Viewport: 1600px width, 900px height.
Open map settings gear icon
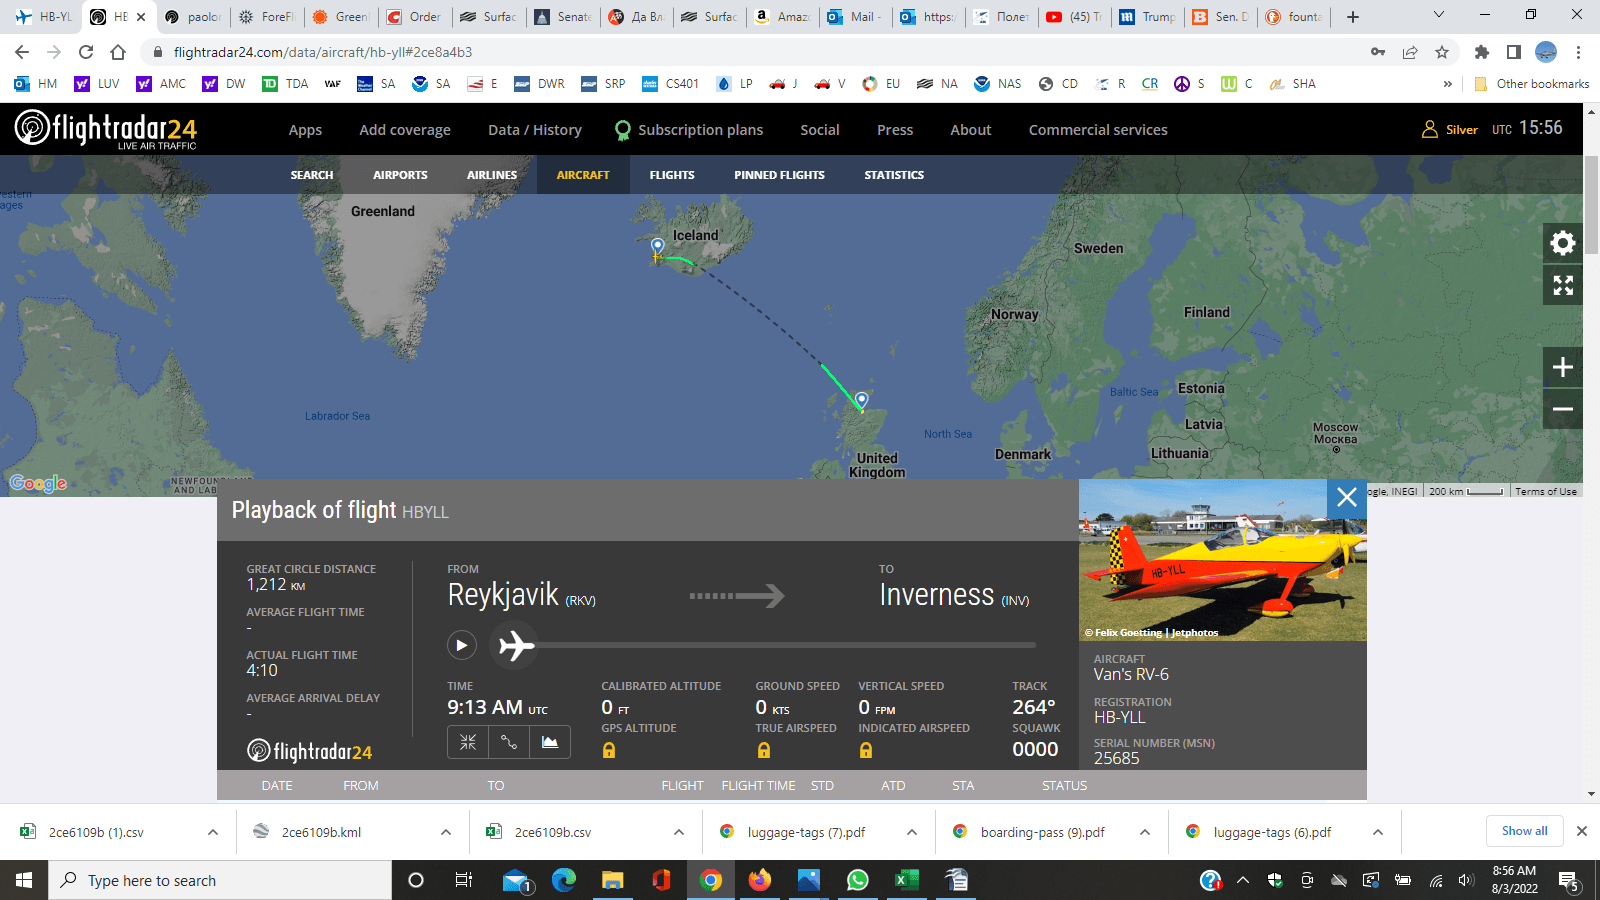coord(1562,243)
